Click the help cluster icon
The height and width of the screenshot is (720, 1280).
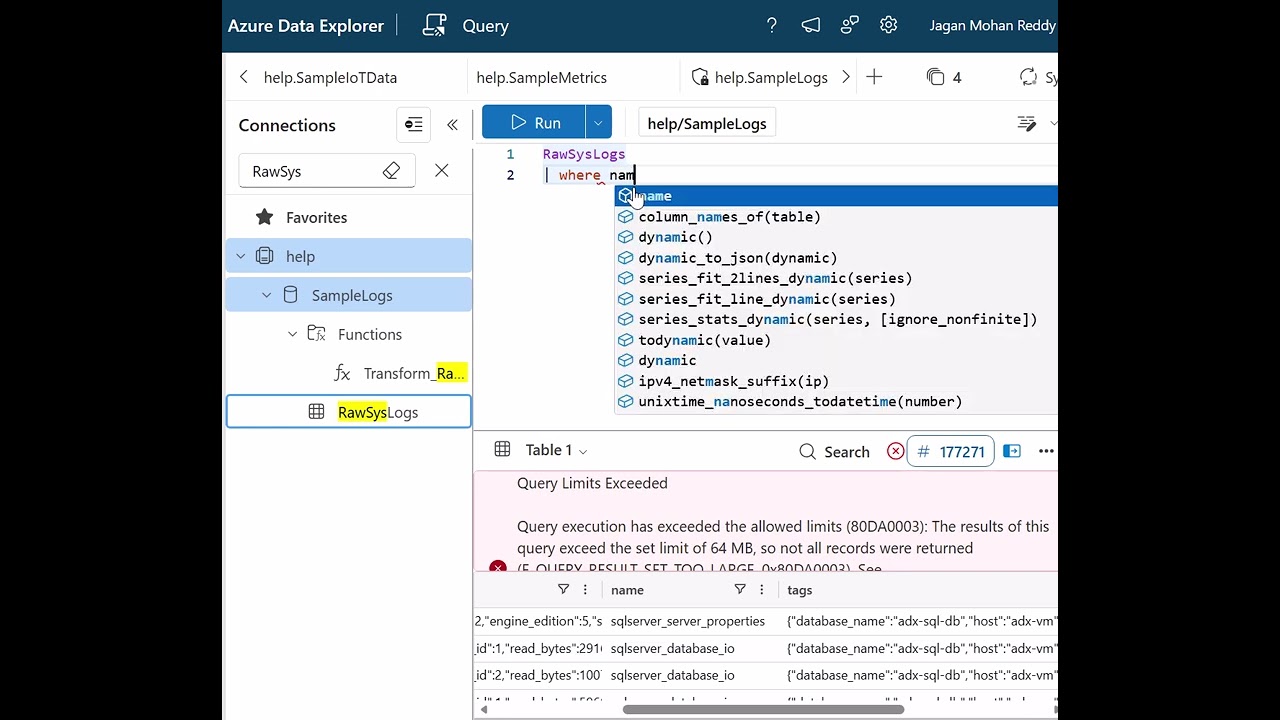[x=265, y=256]
